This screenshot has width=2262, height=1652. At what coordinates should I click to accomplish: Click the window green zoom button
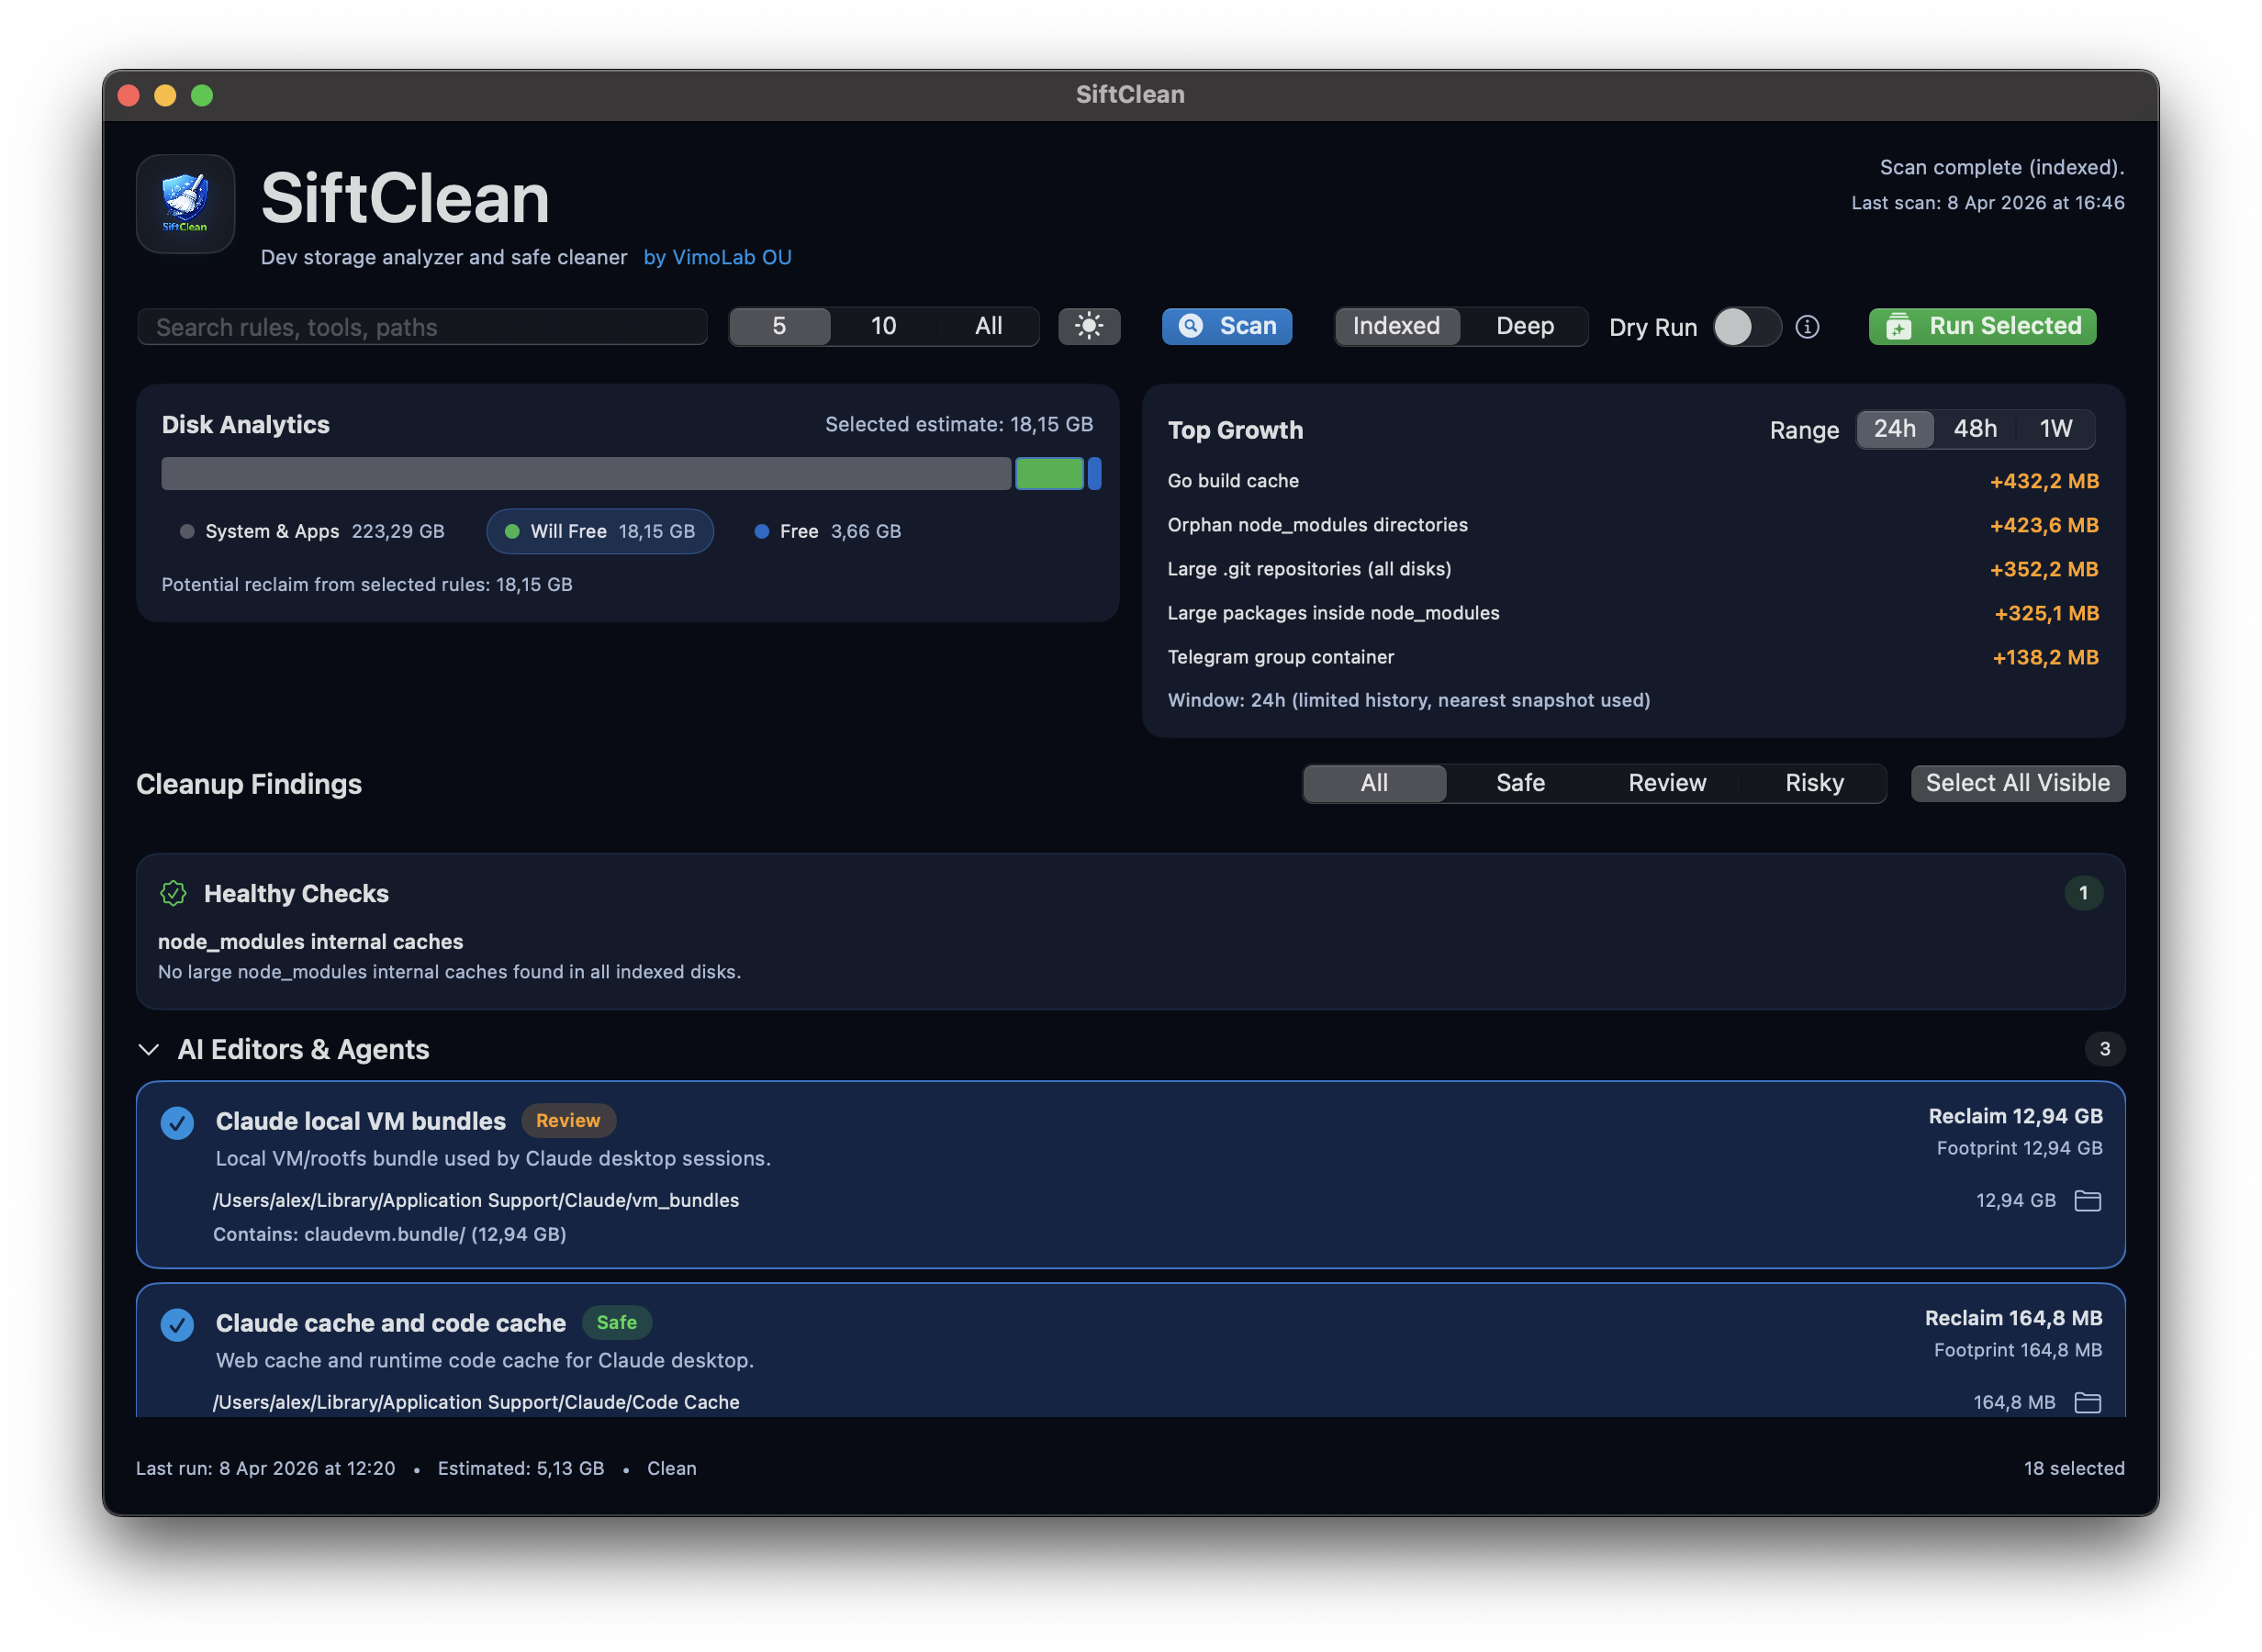point(202,95)
